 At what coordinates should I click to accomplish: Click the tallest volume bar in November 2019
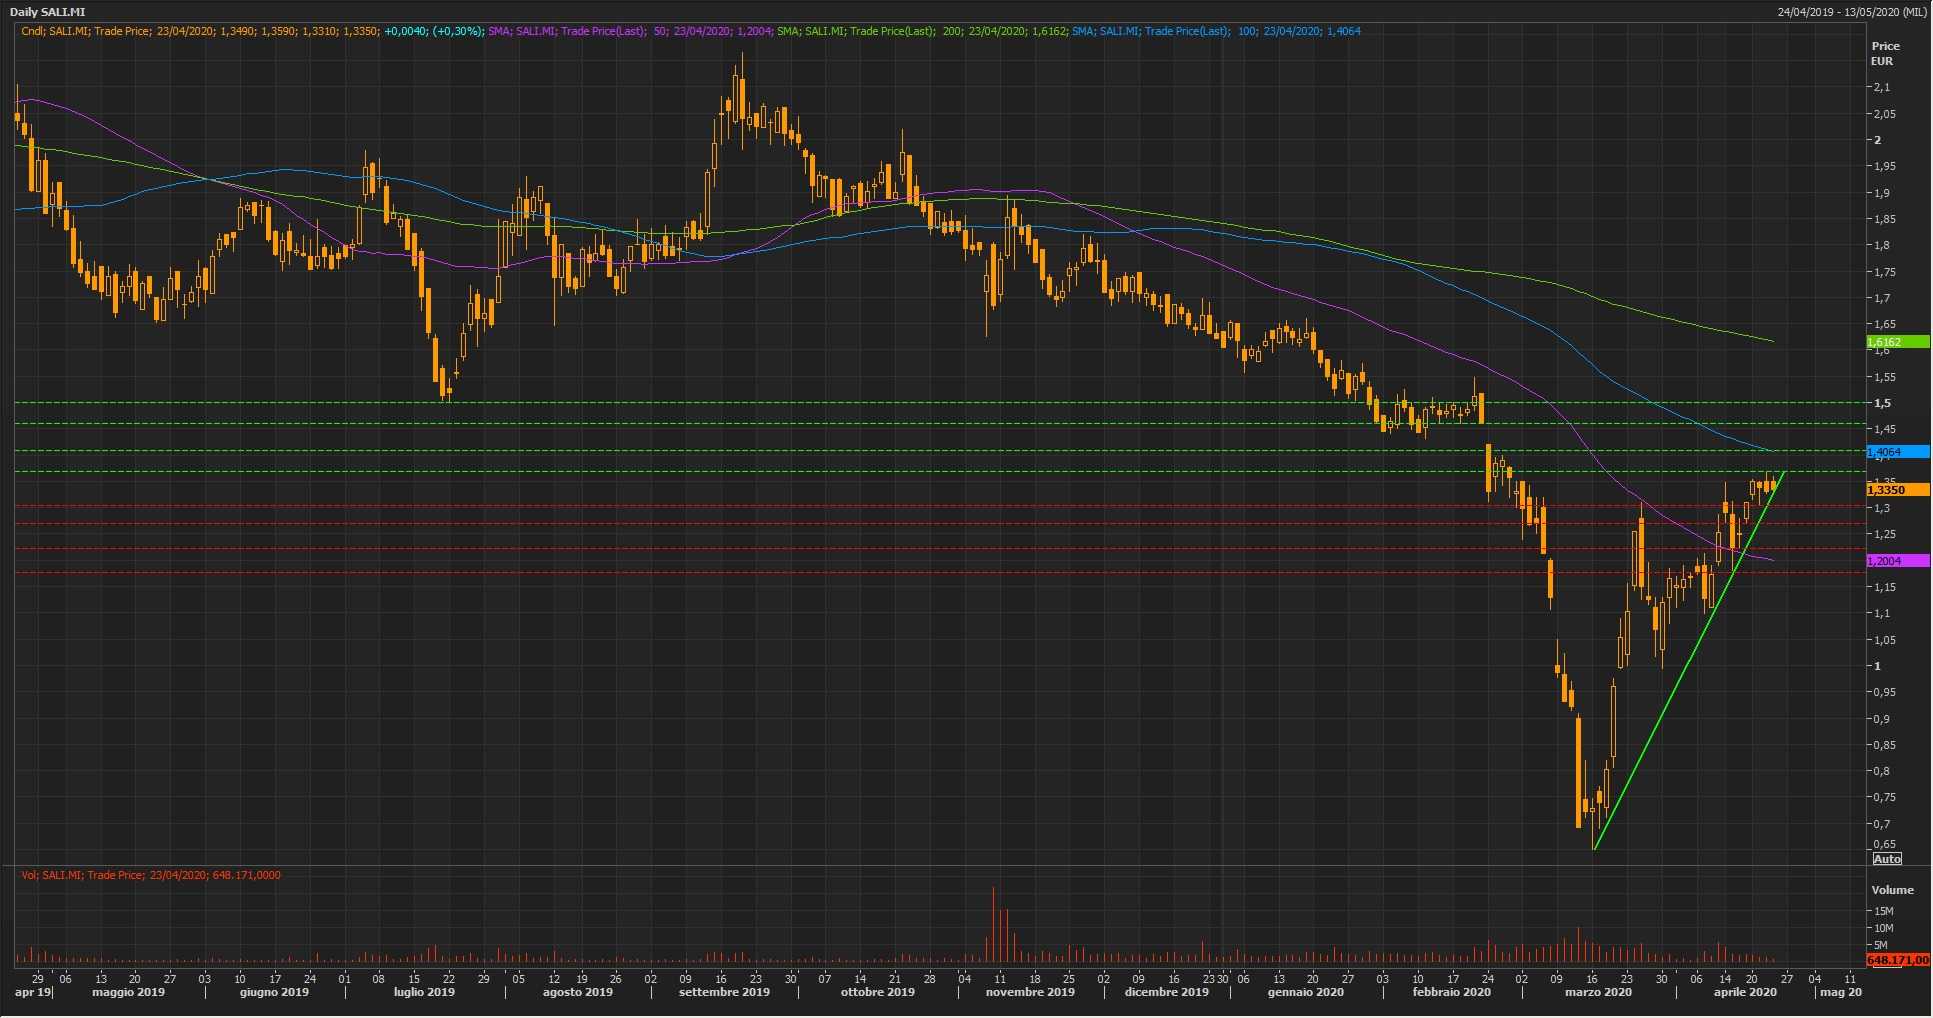click(x=993, y=925)
